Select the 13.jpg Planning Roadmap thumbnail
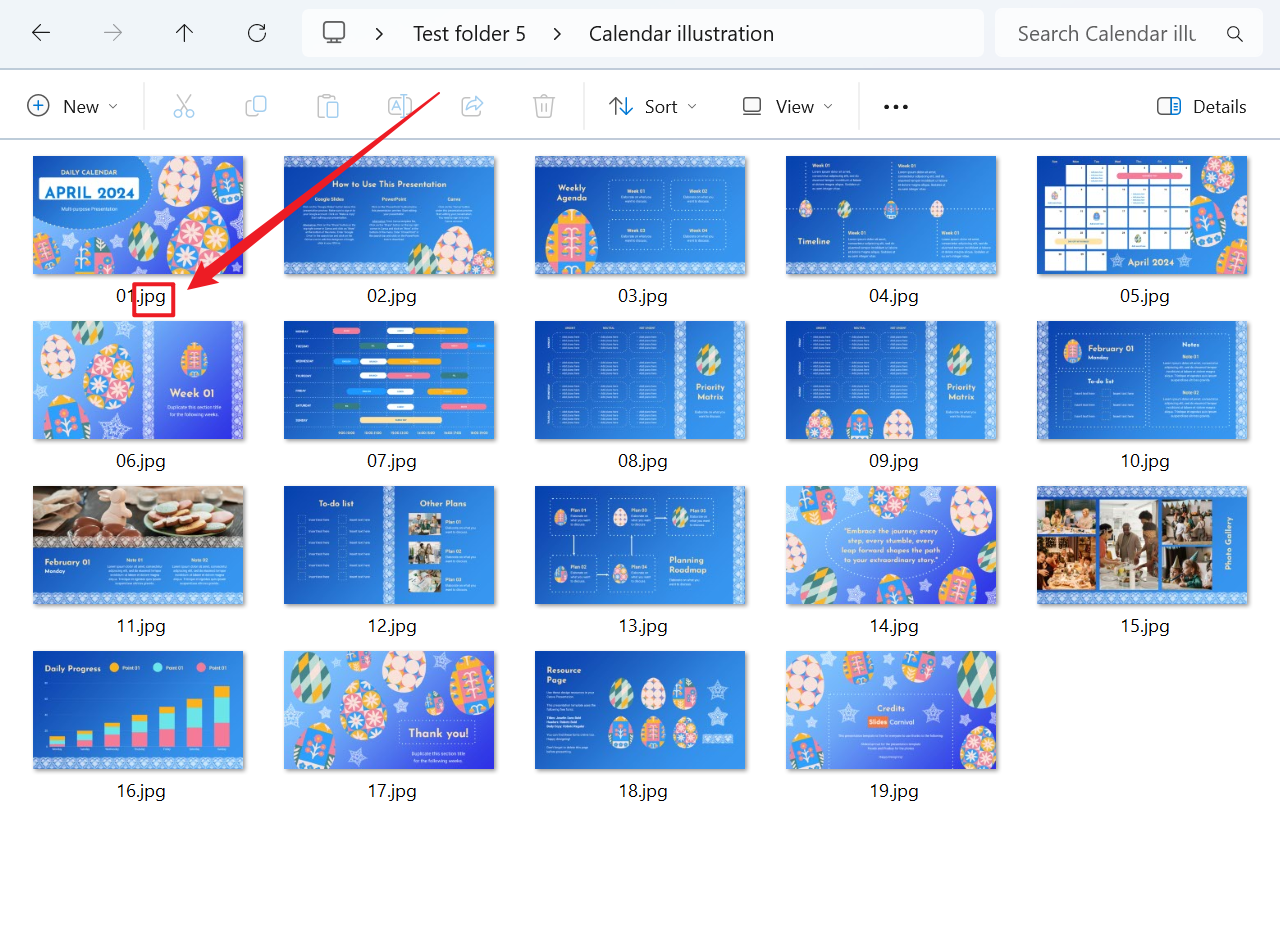The width and height of the screenshot is (1280, 927). (x=640, y=545)
